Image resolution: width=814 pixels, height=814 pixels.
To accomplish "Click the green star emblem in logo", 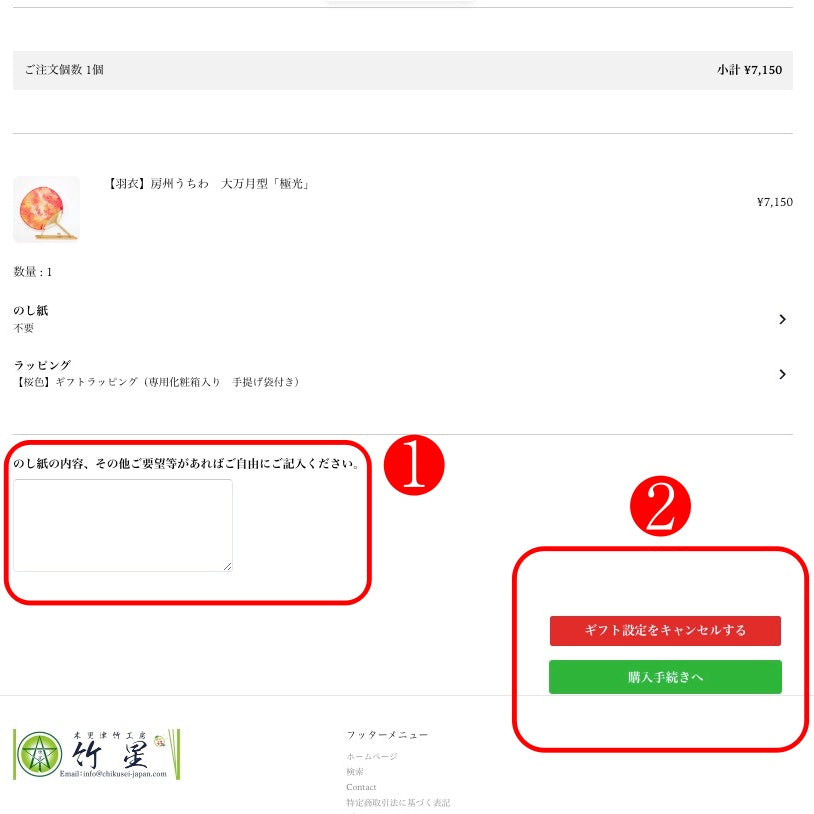I will point(39,754).
